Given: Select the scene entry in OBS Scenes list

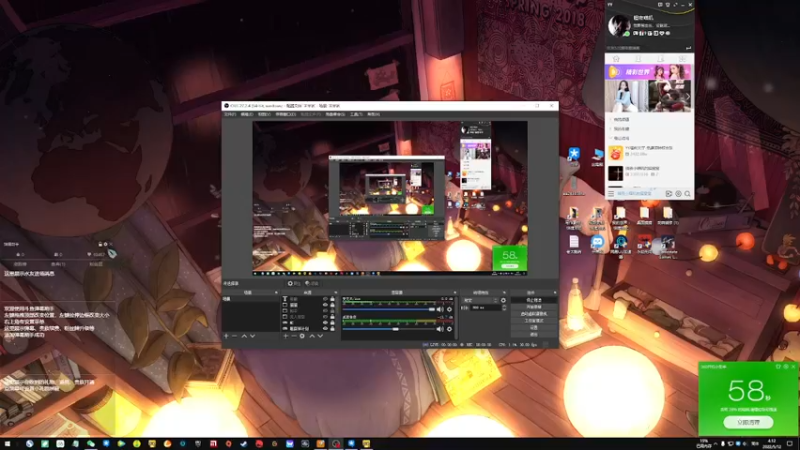Looking at the screenshot, I should (251, 299).
